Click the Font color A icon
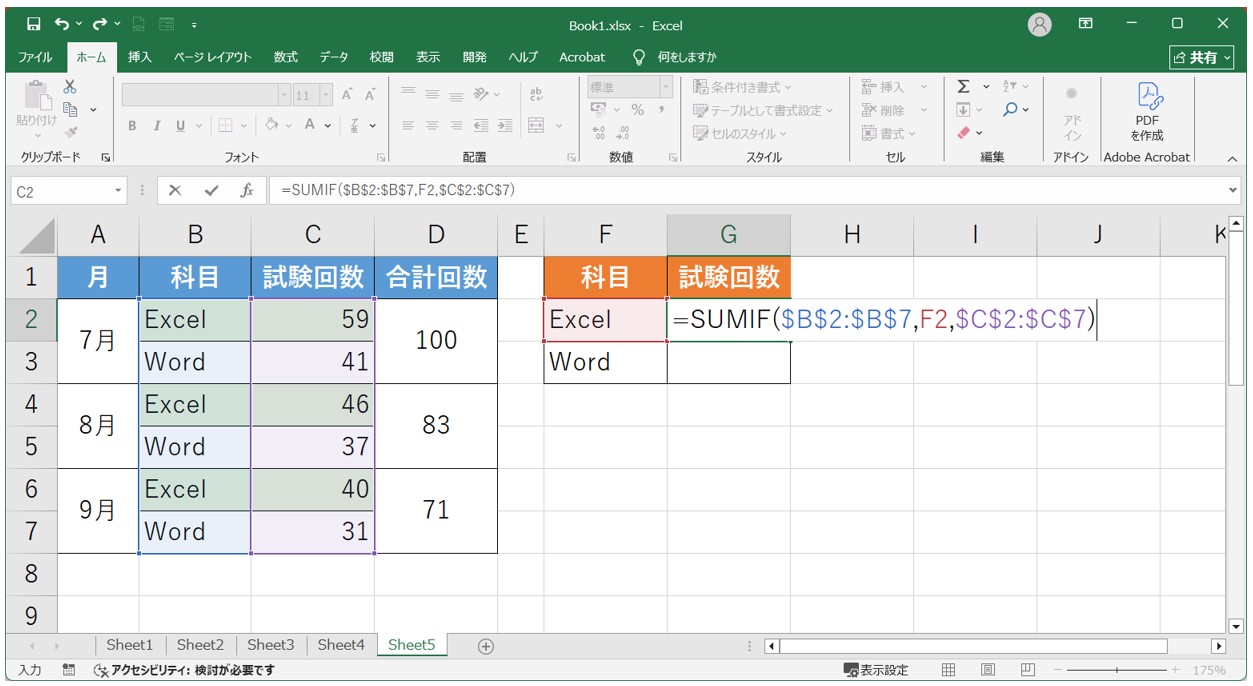 coord(310,125)
